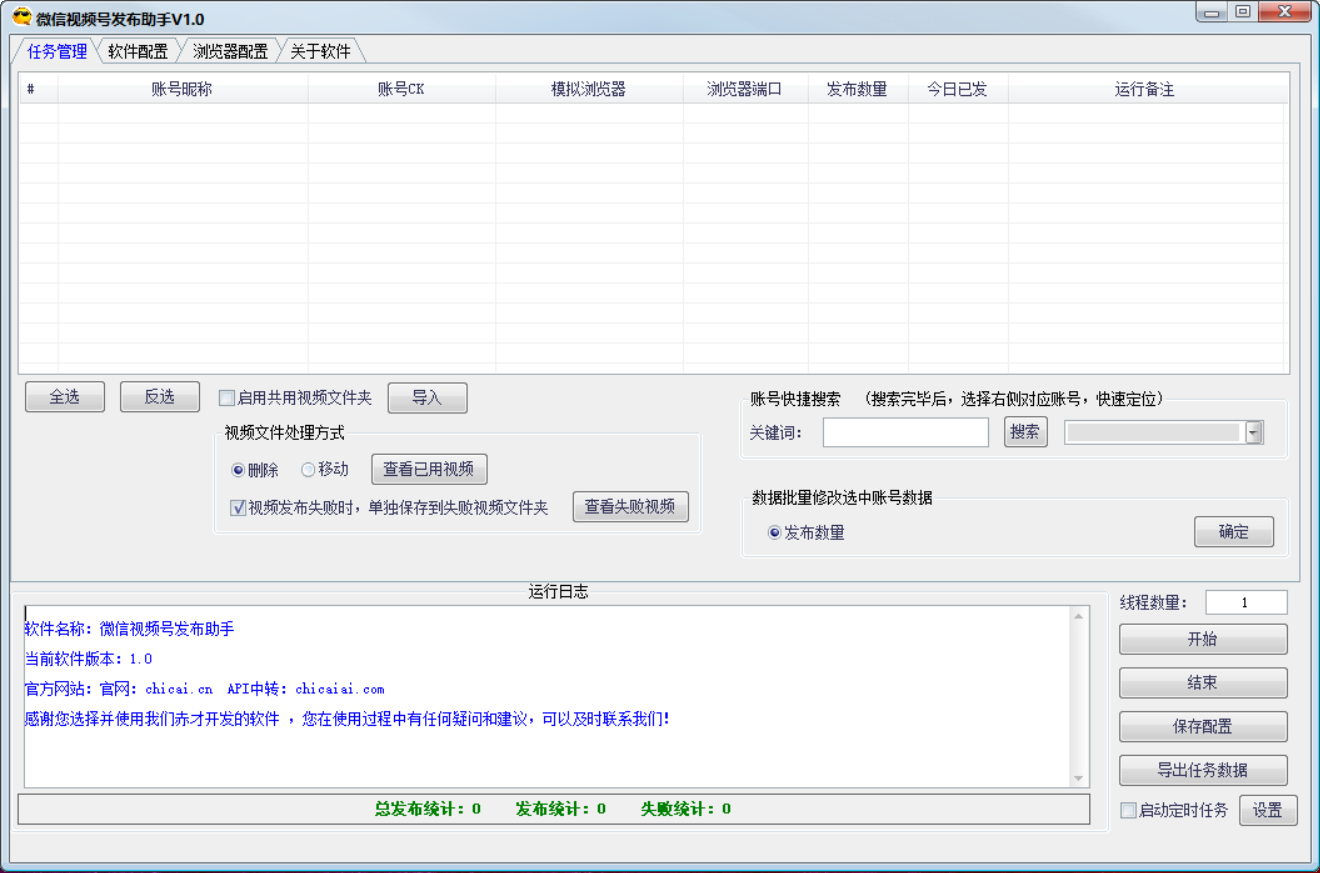Click the log scrollbar down arrow
Viewport: 1320px width, 873px height.
coord(1079,779)
